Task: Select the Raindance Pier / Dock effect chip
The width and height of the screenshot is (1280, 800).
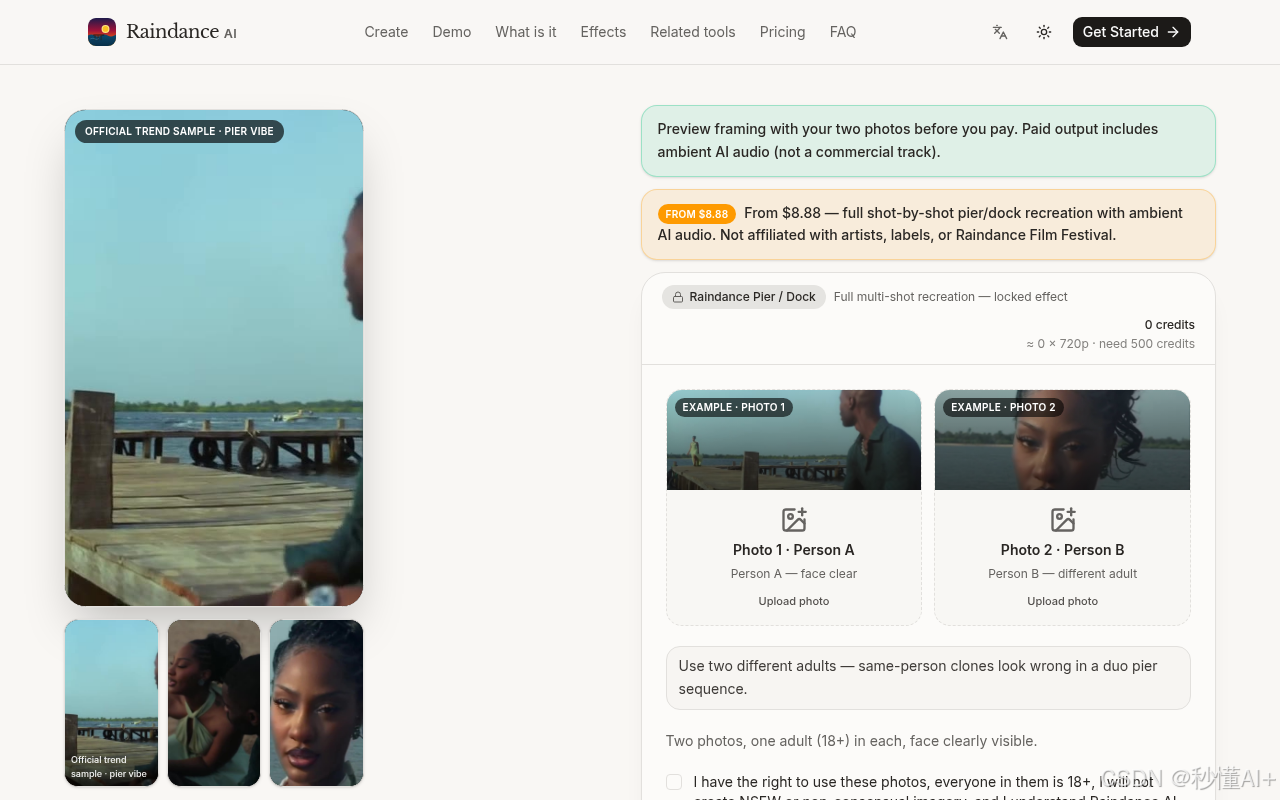Action: click(x=744, y=297)
